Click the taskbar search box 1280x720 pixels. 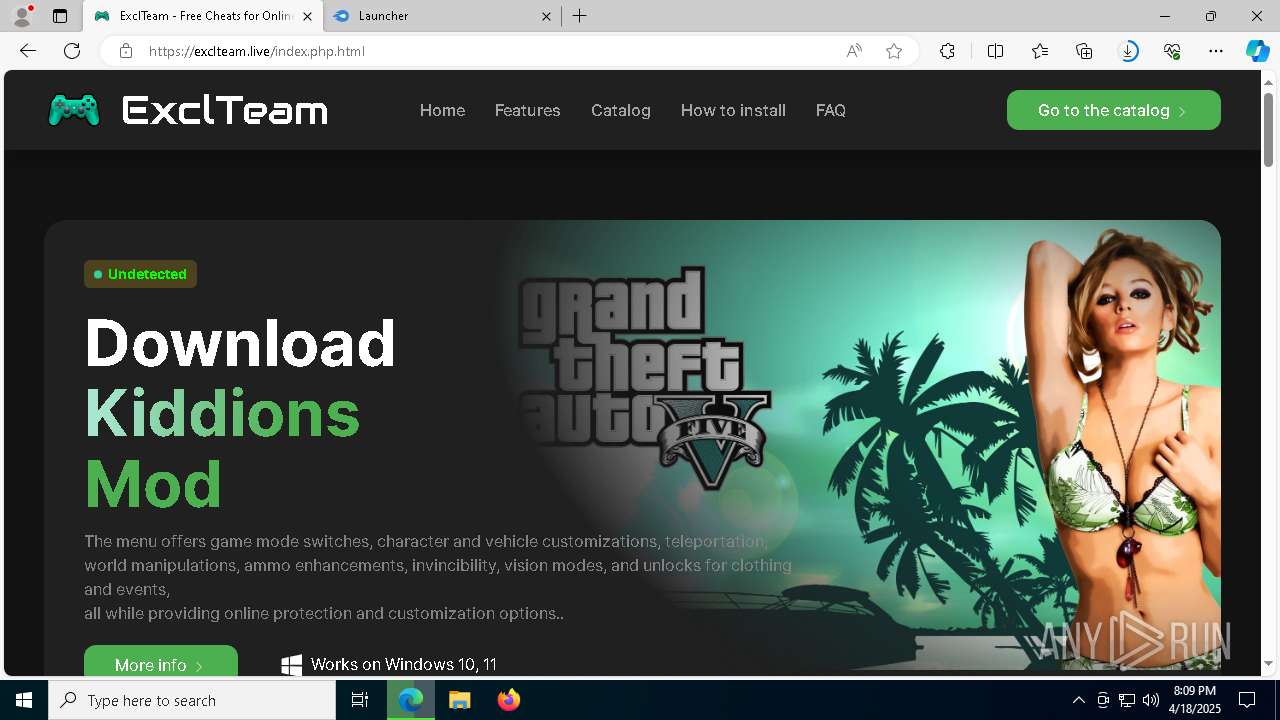pos(192,700)
